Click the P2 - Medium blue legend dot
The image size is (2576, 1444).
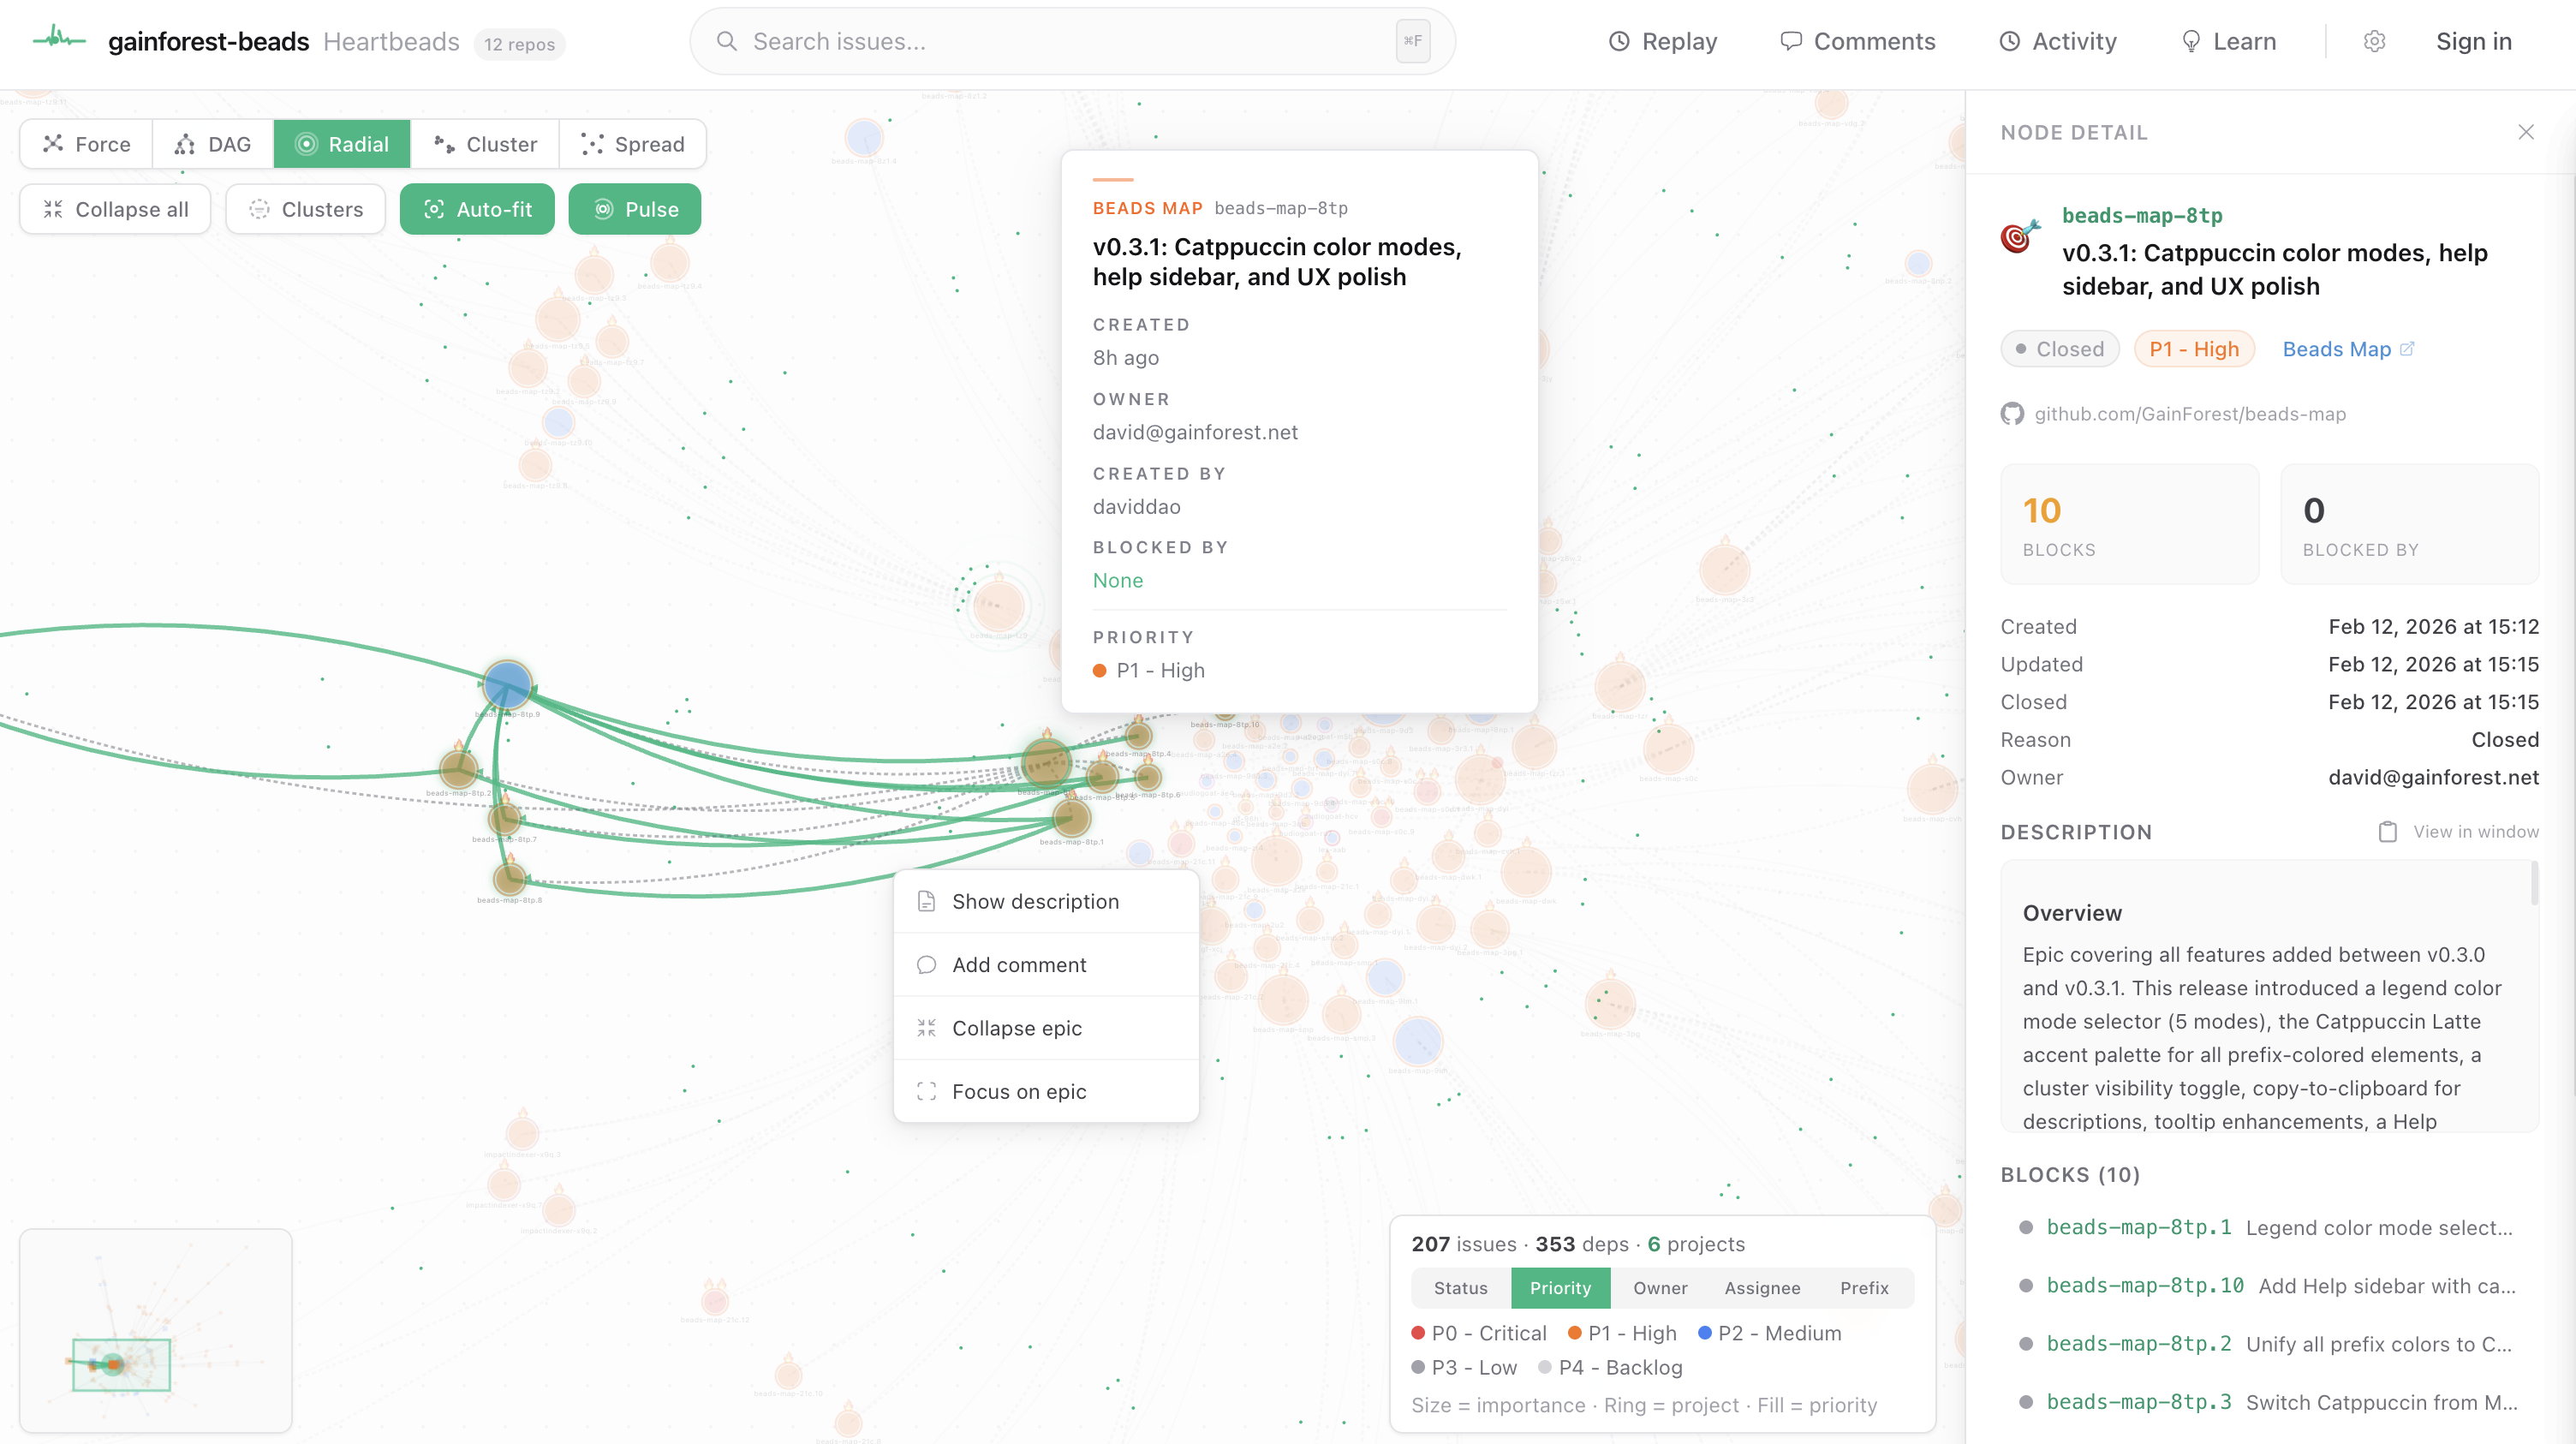1705,1333
